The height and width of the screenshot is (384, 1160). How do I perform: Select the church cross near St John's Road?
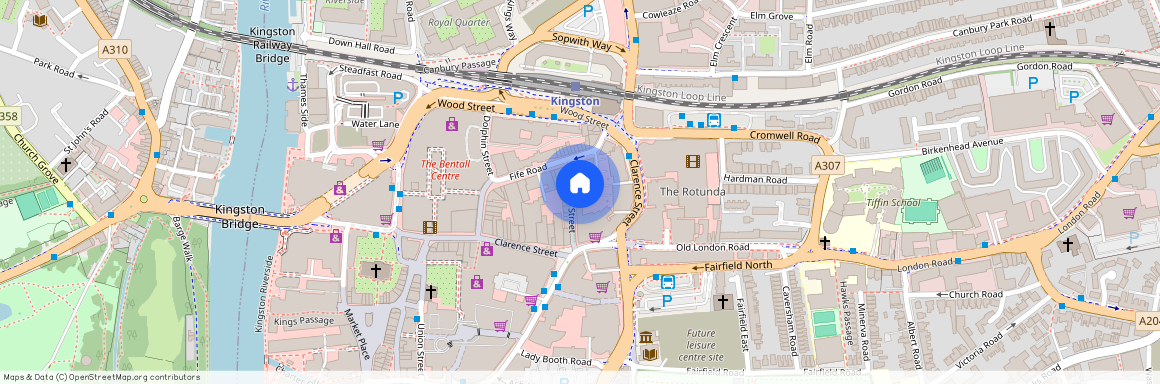click(66, 164)
